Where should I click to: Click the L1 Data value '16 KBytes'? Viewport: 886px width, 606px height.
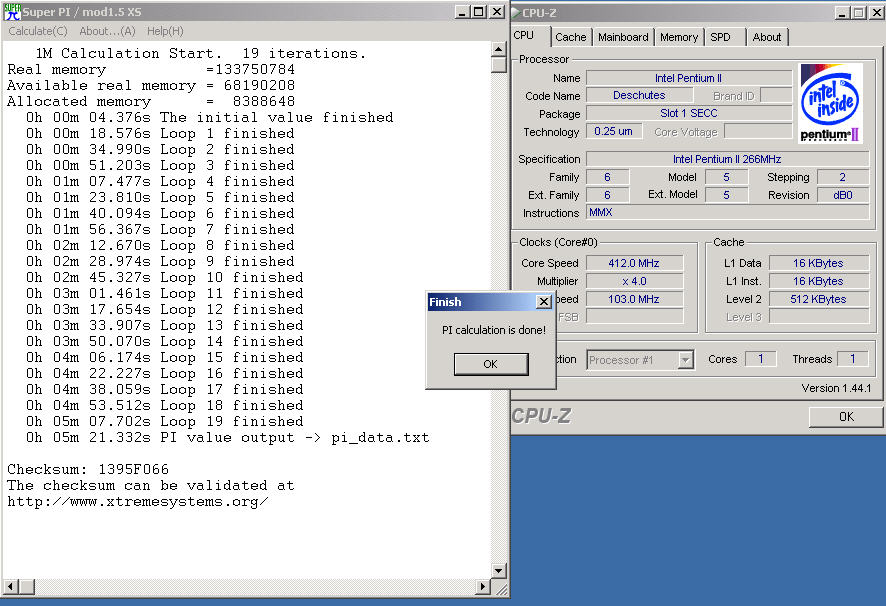[819, 263]
